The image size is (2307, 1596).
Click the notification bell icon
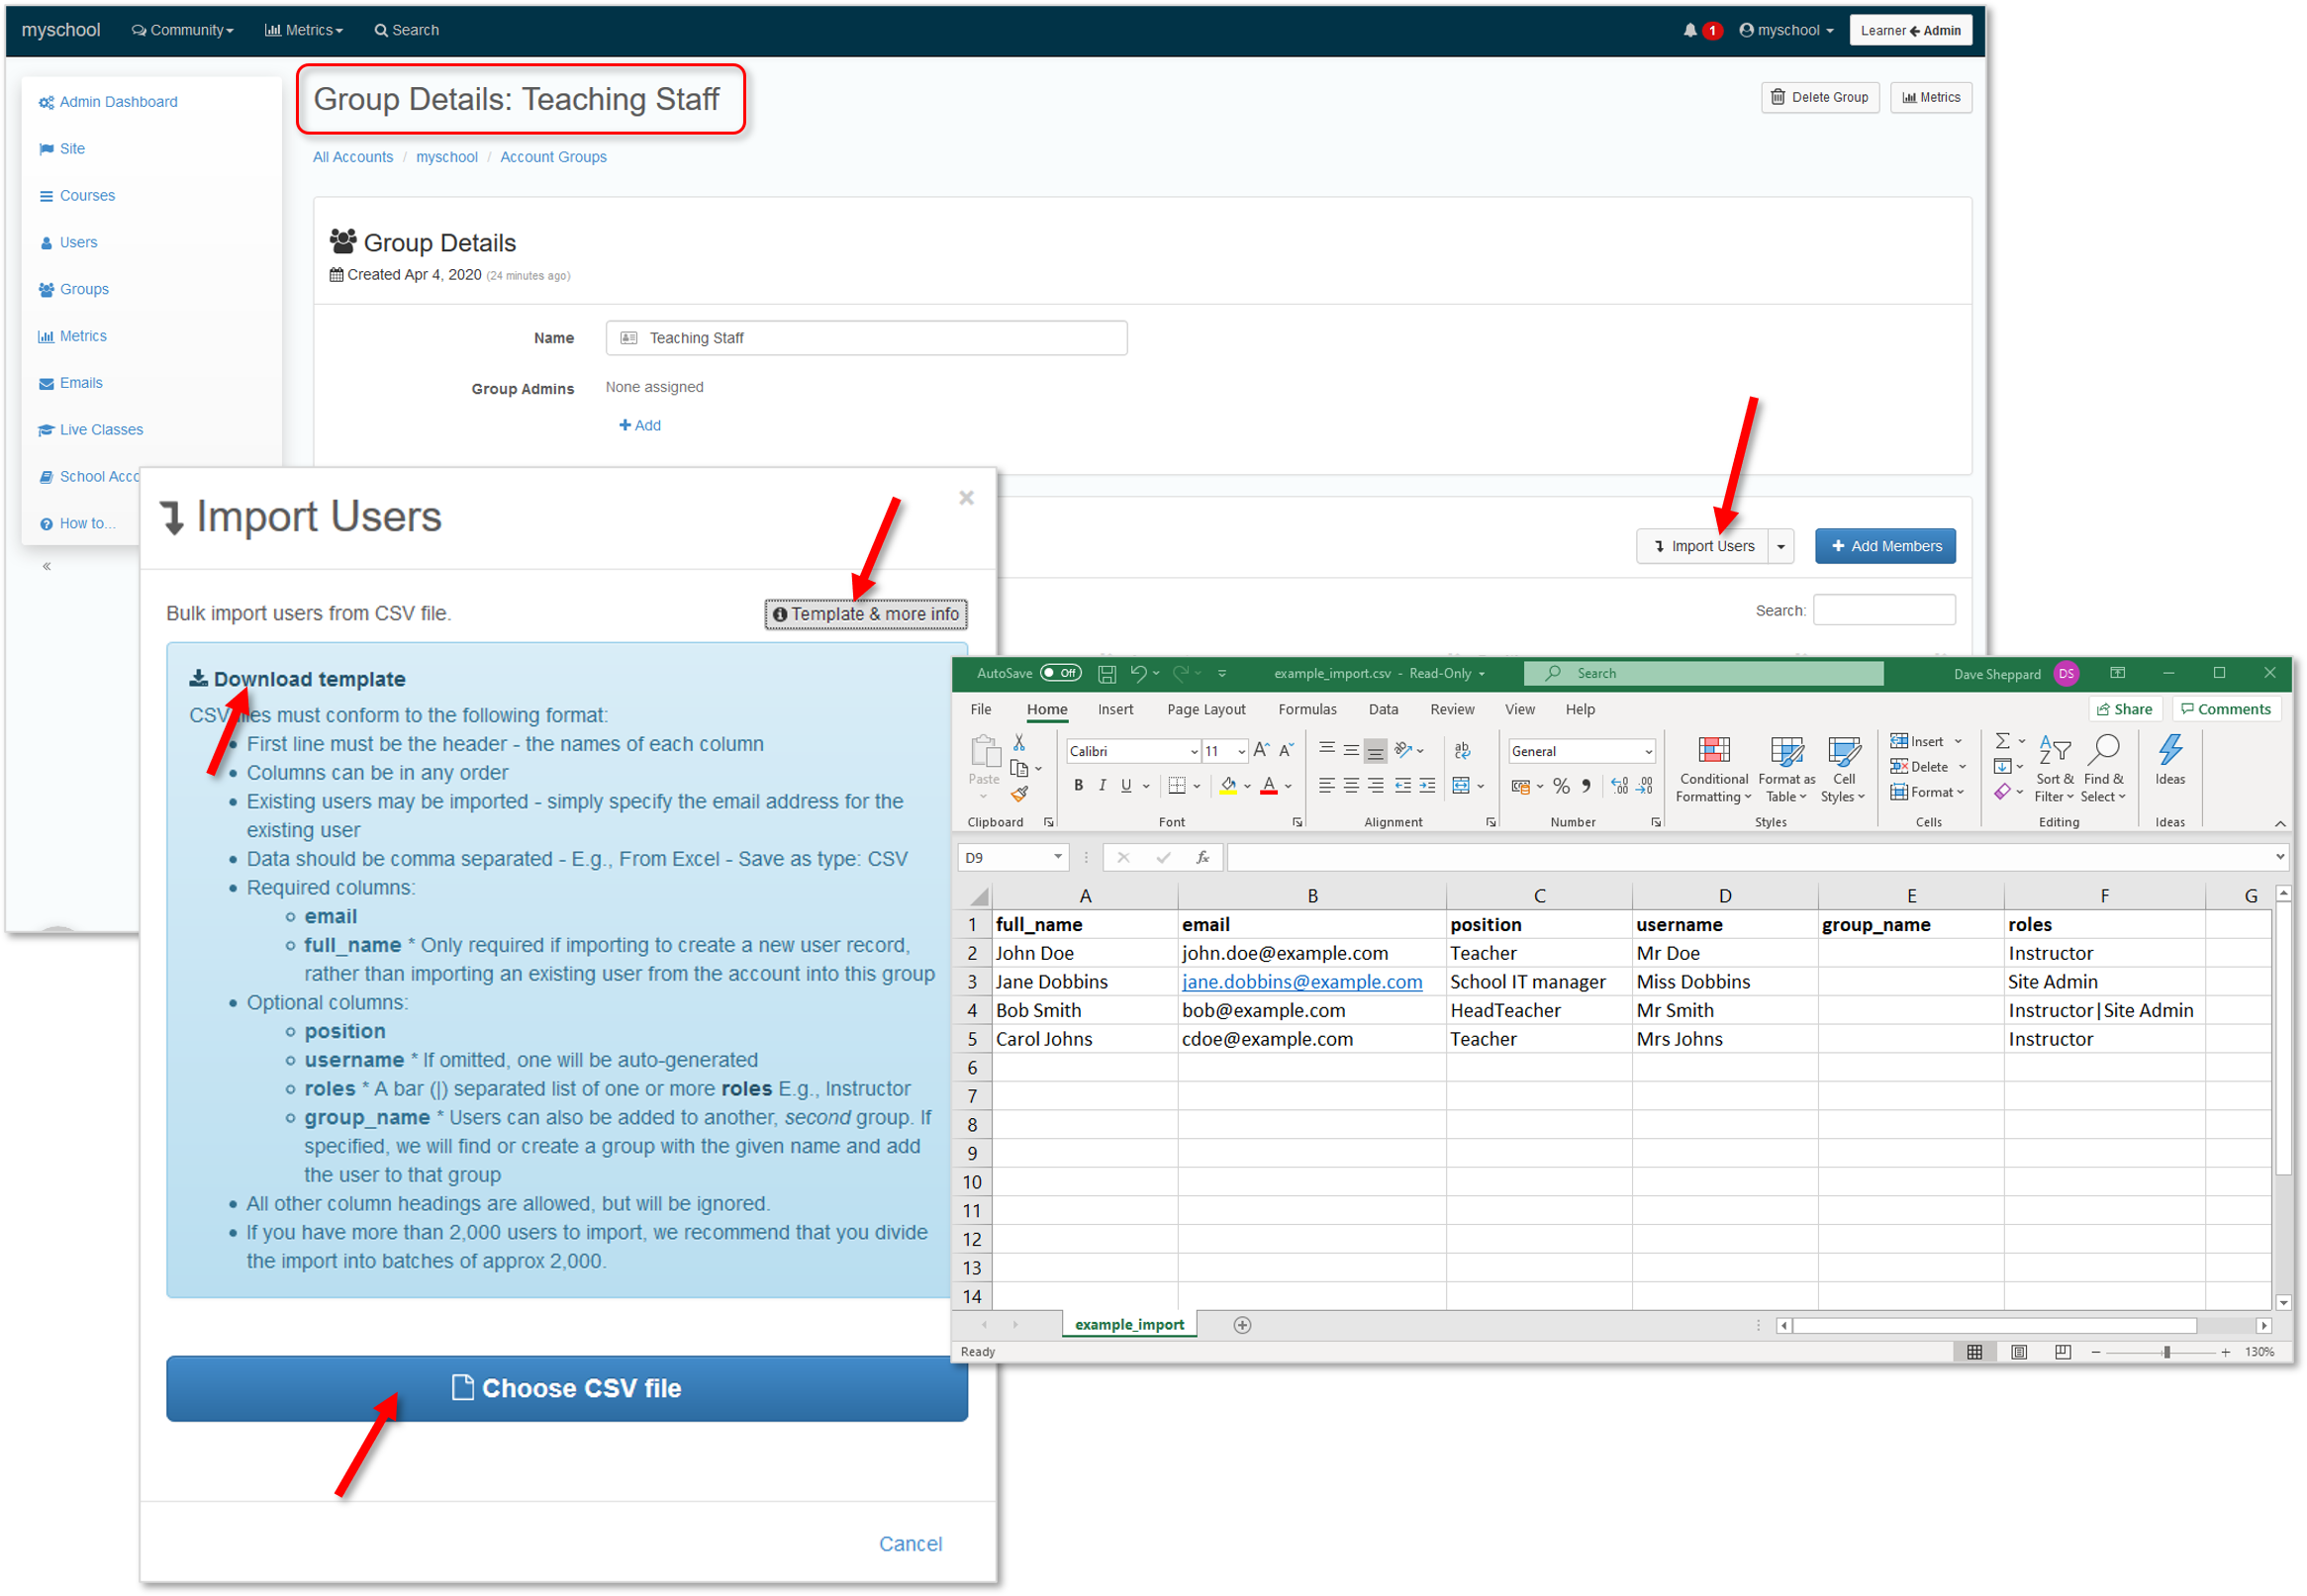click(x=1689, y=30)
